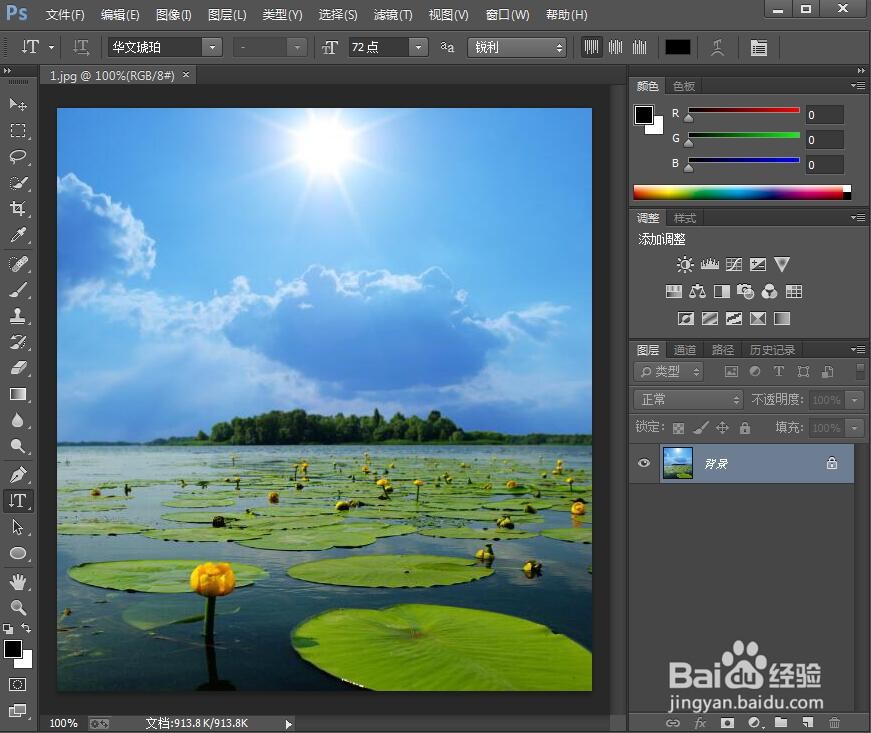This screenshot has width=871, height=733.
Task: Switch to the 色板 tab
Action: pyautogui.click(x=684, y=86)
